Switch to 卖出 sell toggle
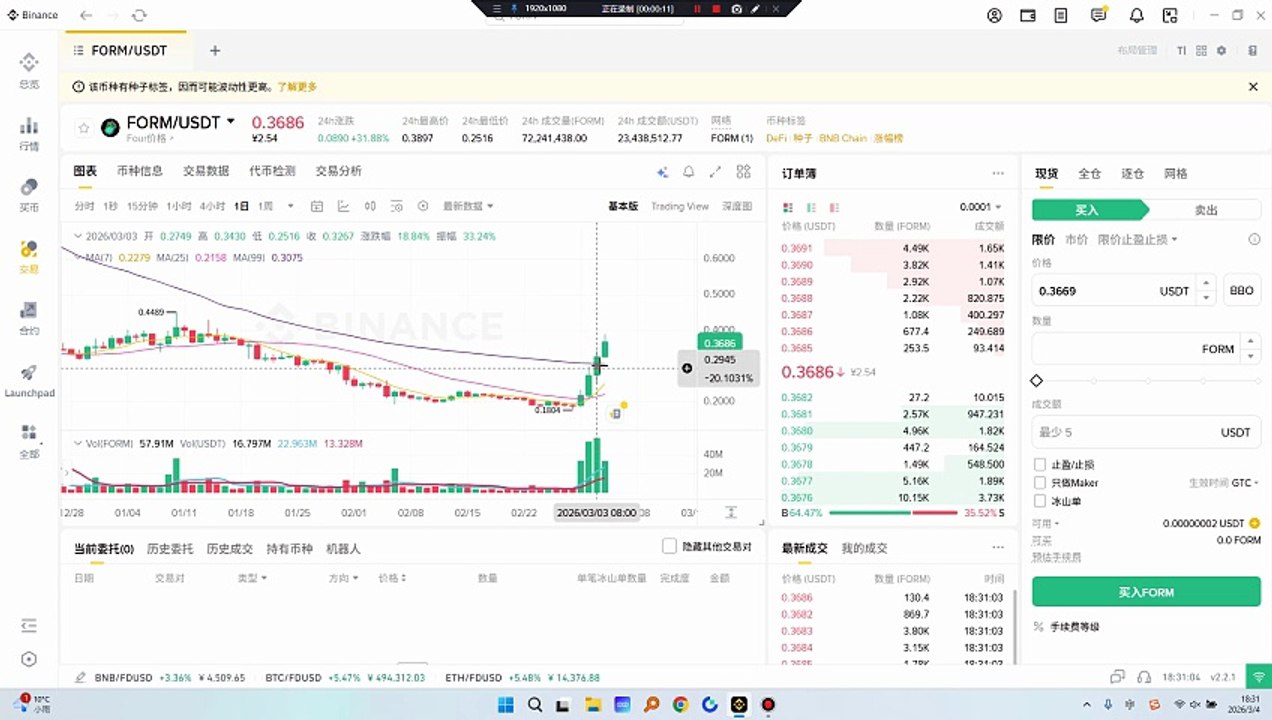Screen dimensions: 1272x720 point(1206,210)
